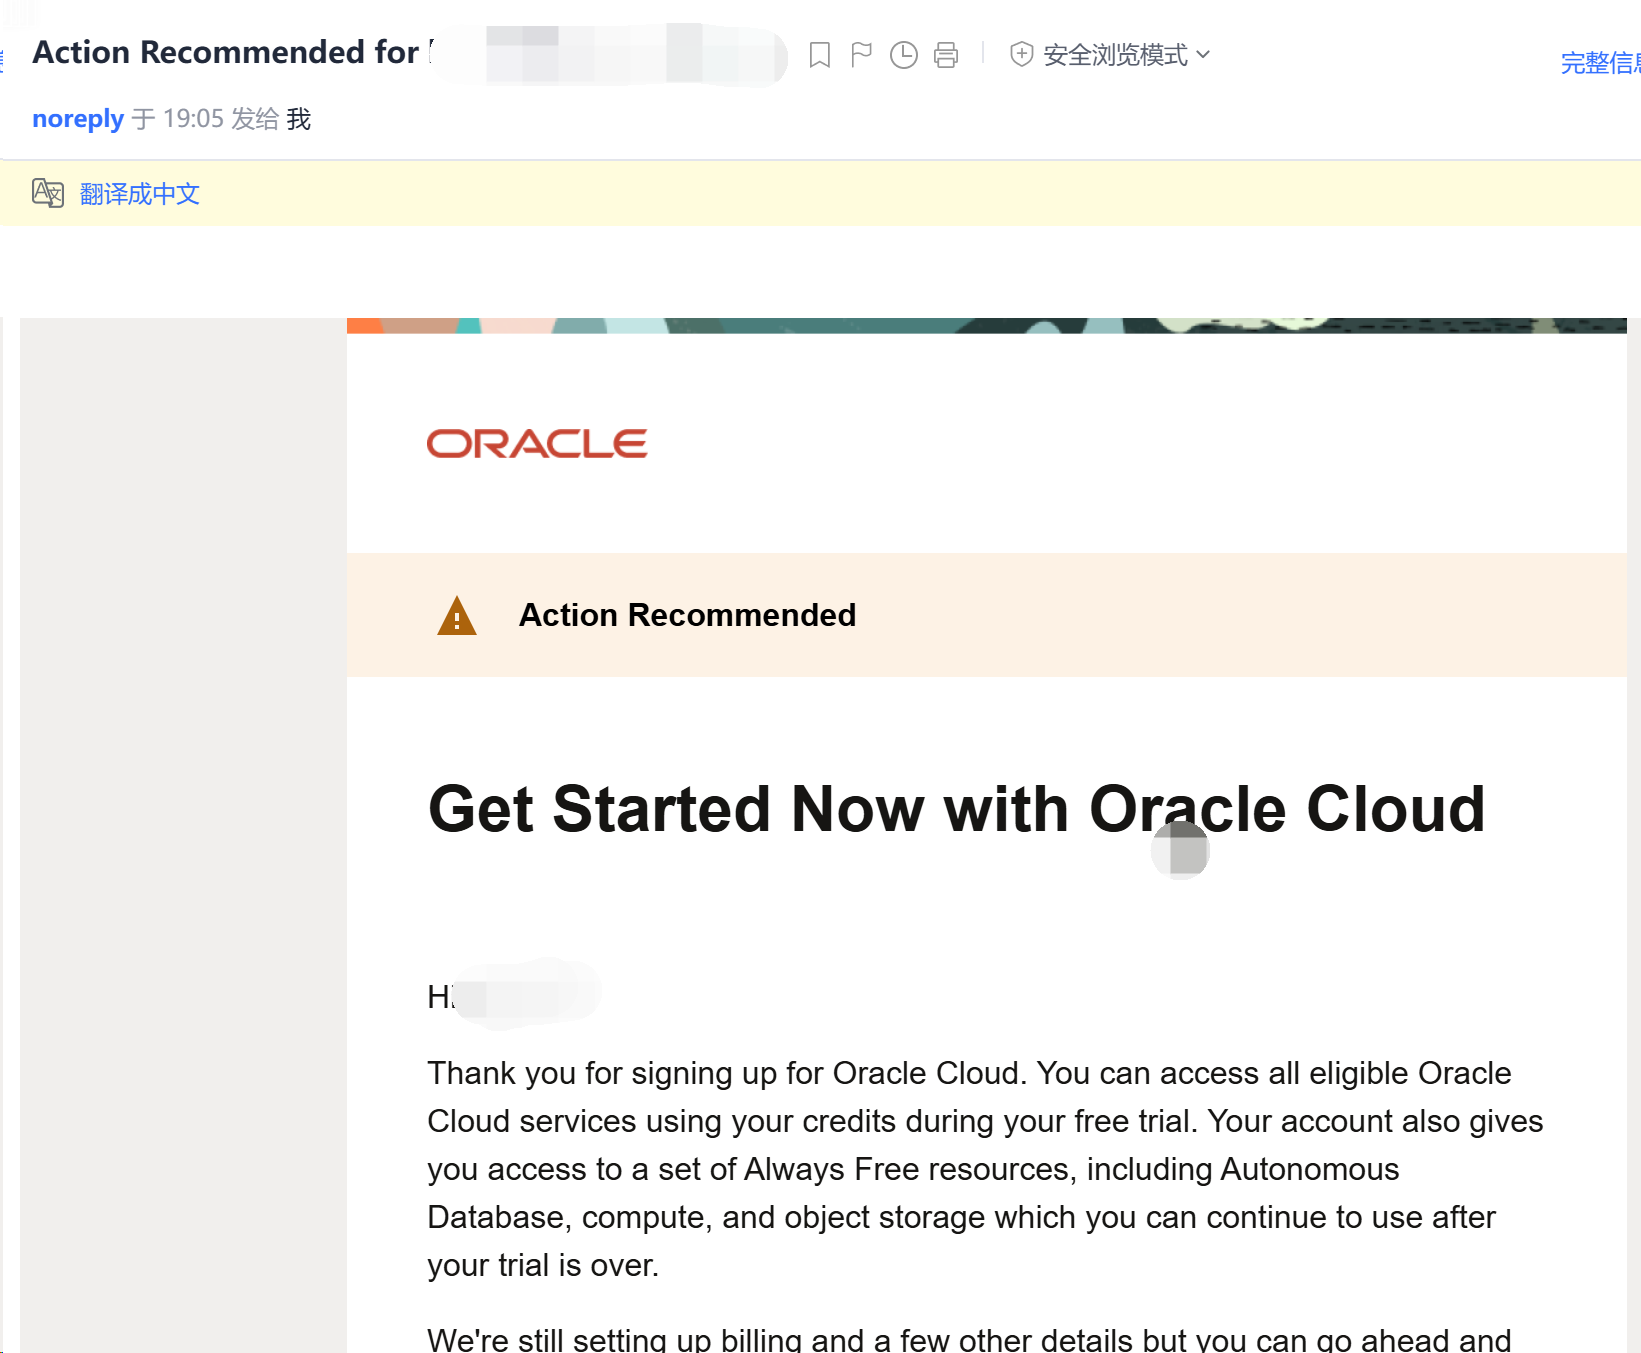Click the orange warning triangle icon
Screen dimensions: 1641x1353
[x=457, y=616]
